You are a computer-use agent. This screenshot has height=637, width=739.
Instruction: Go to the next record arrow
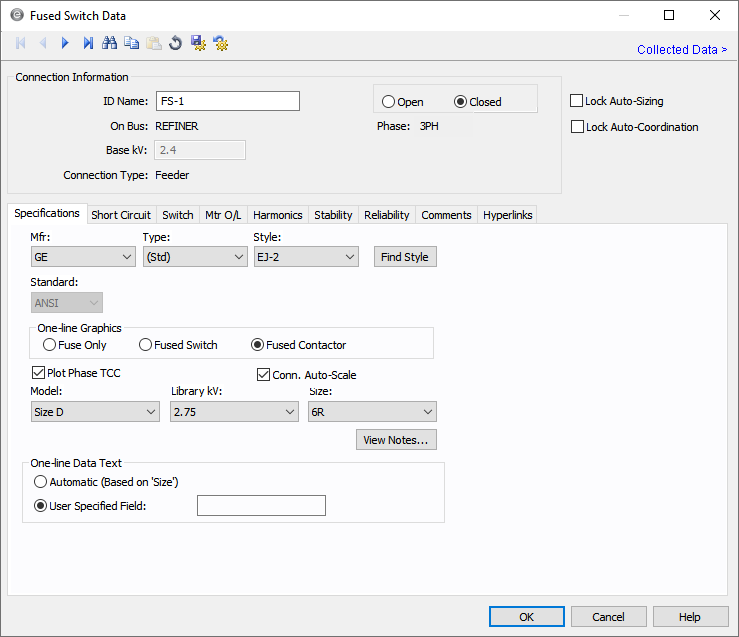(65, 43)
